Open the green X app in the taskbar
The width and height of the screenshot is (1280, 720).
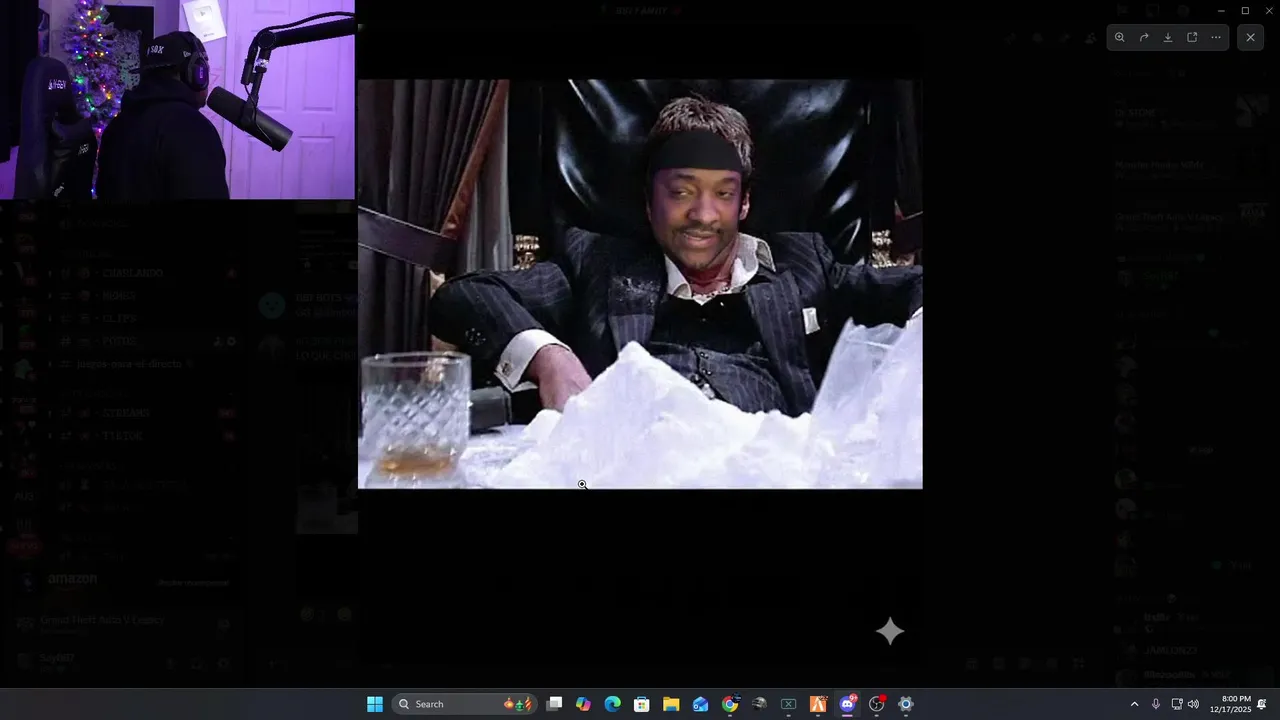pos(788,704)
